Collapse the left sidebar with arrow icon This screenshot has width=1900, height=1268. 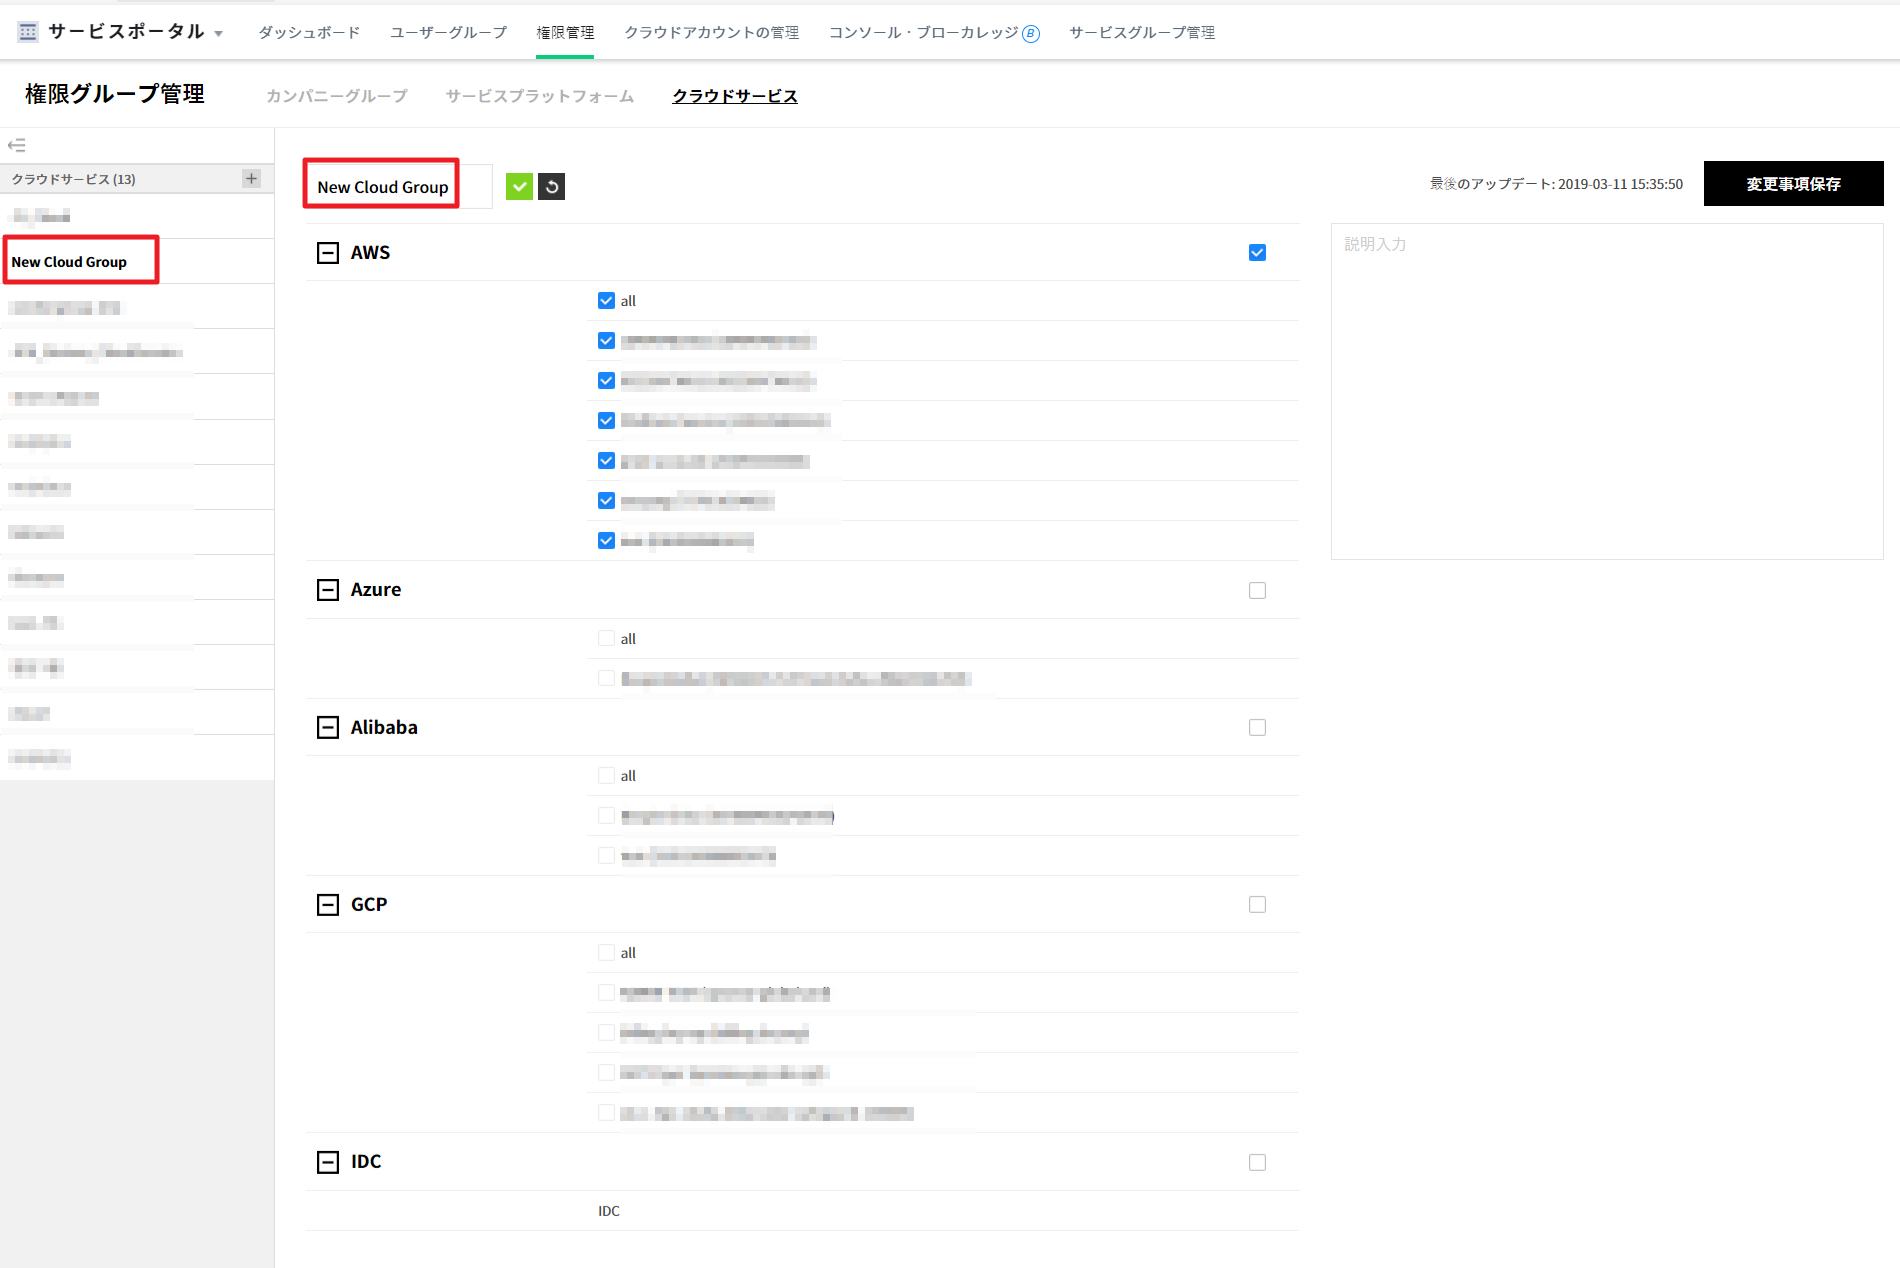17,146
